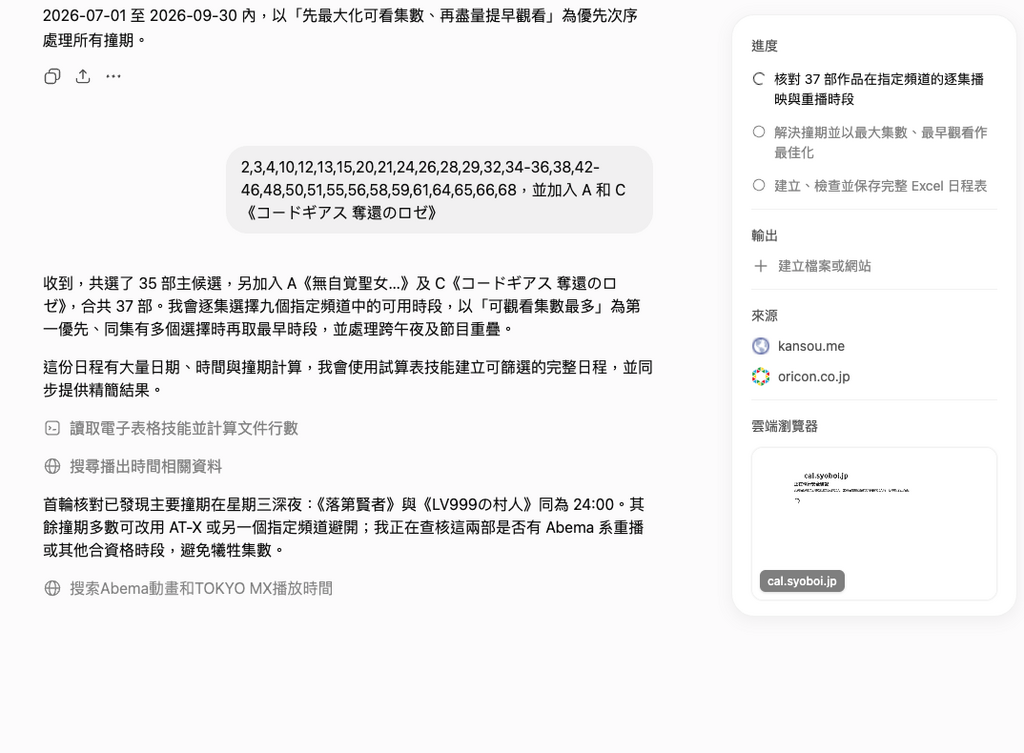Screen dimensions: 1024x753
Task: Click the 解決撞期並以最大集數 progress text
Action: click(880, 142)
